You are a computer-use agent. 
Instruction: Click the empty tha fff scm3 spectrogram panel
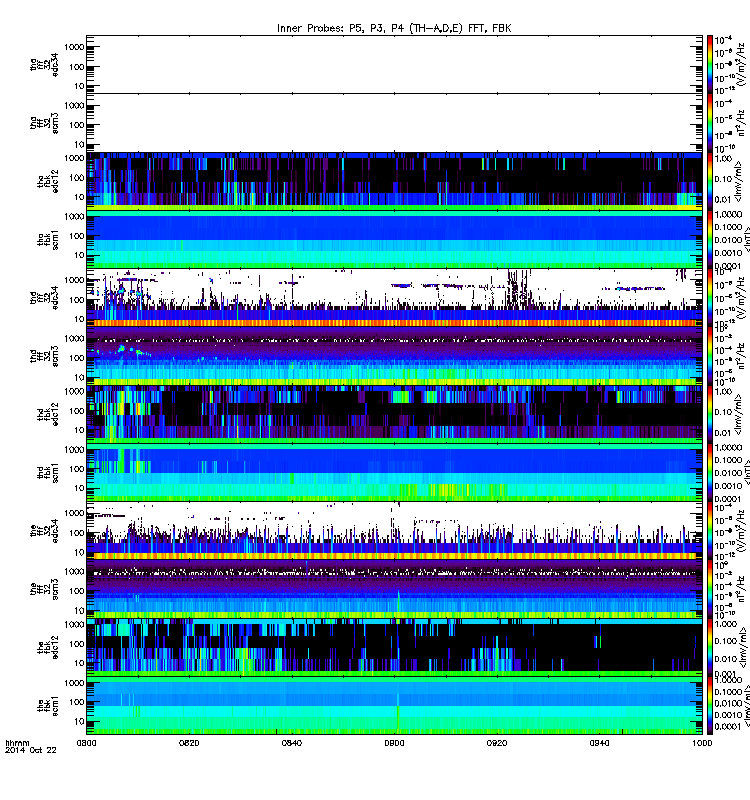(x=394, y=123)
